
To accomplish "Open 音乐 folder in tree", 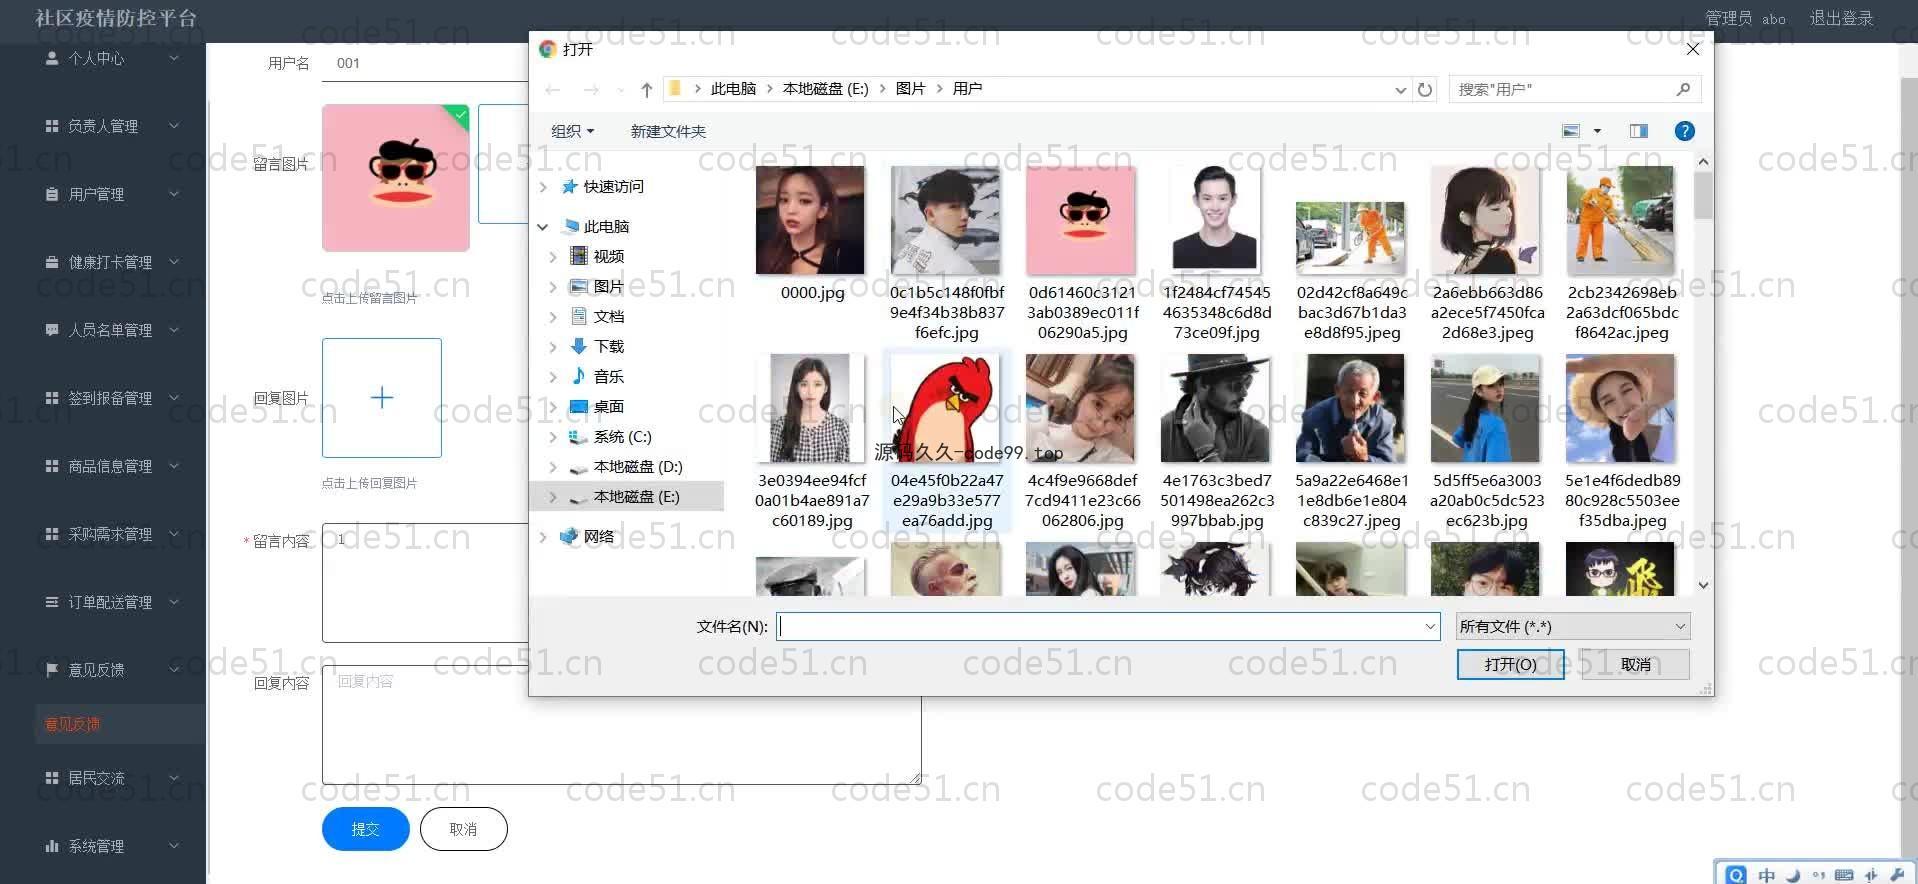I will point(608,377).
